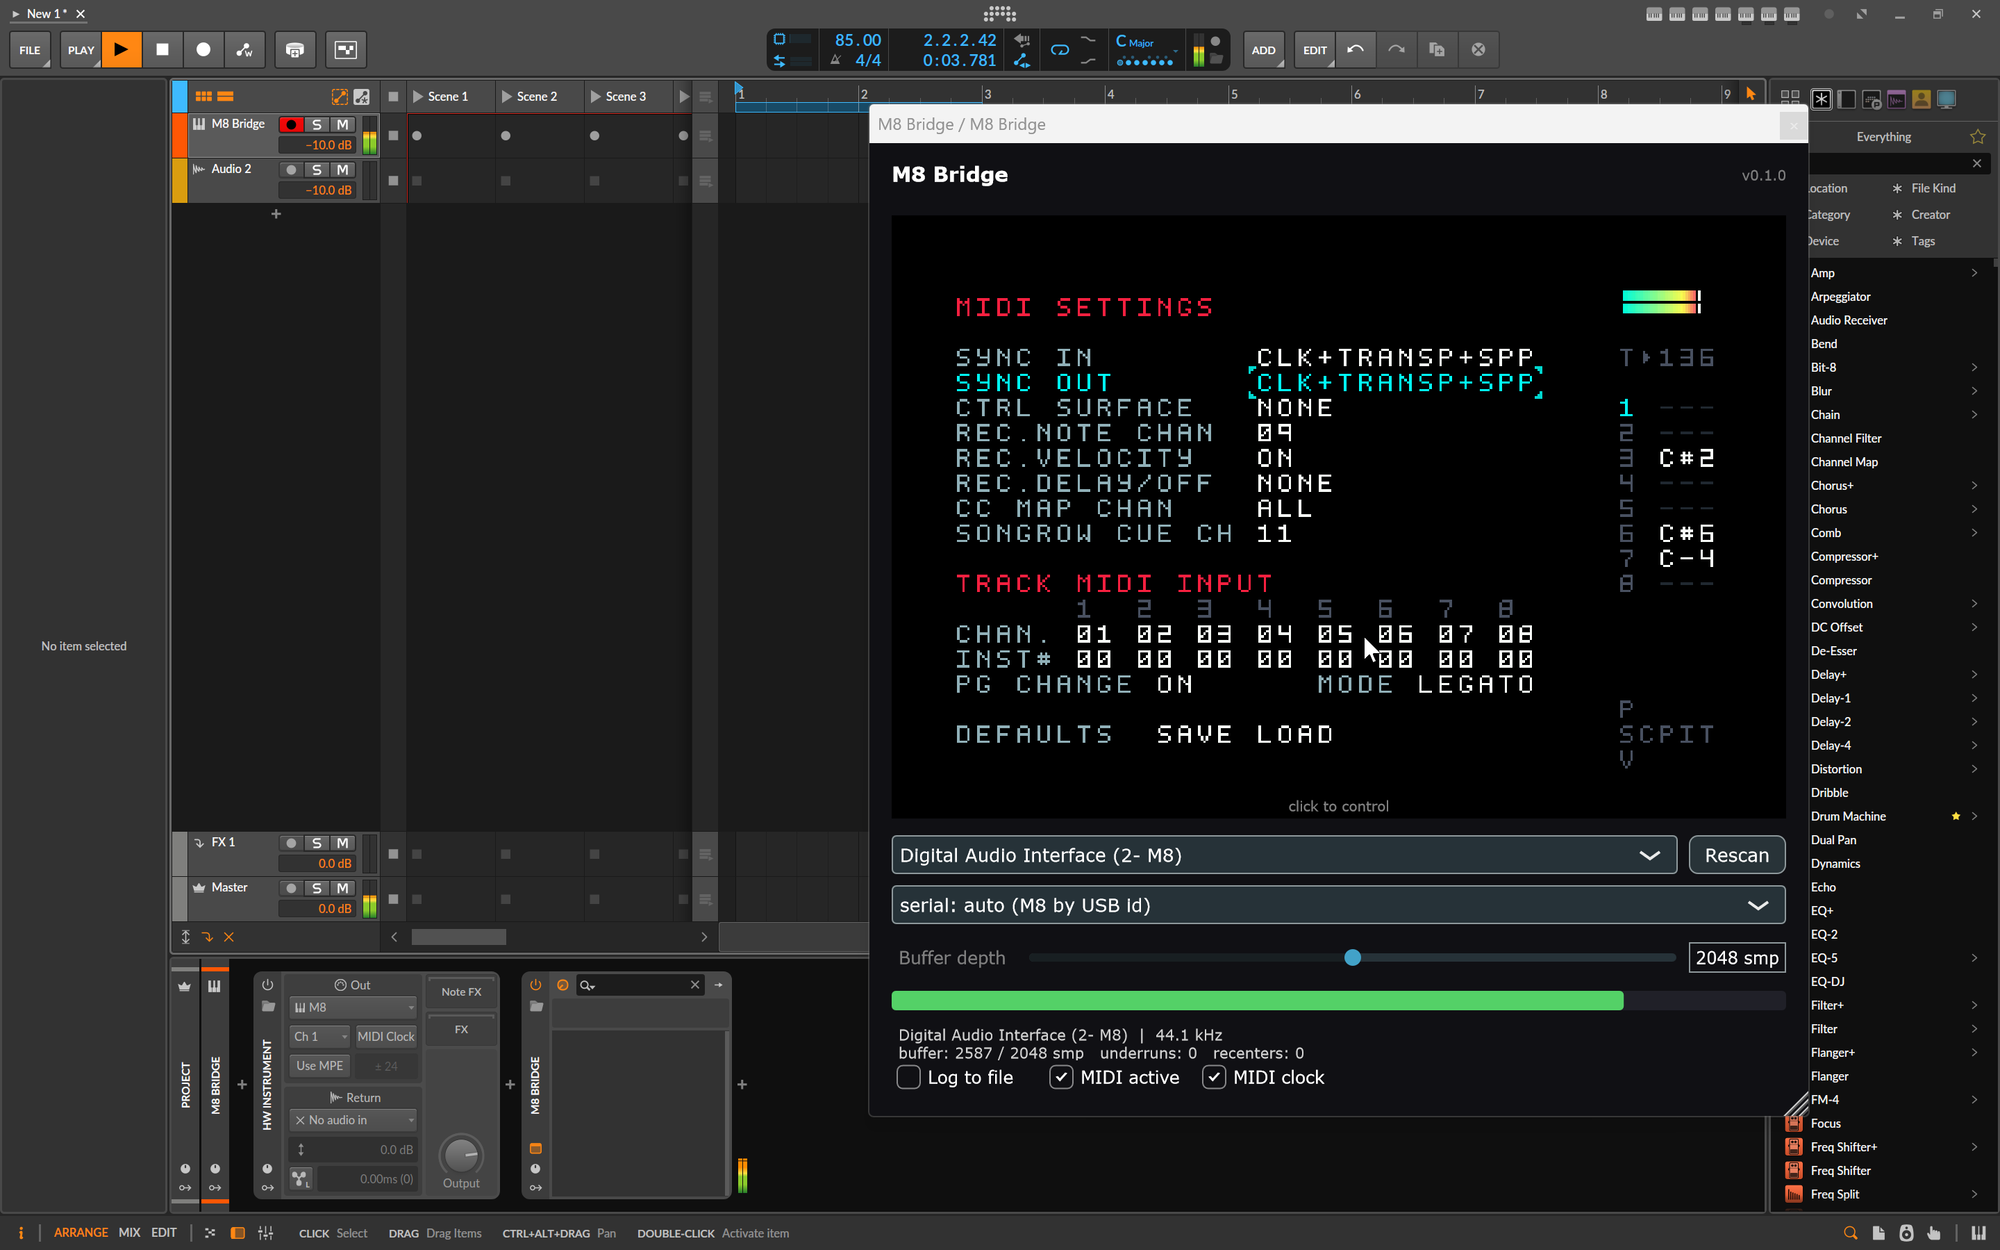
Task: Toggle the arranger loop icon in transport
Action: (1060, 49)
